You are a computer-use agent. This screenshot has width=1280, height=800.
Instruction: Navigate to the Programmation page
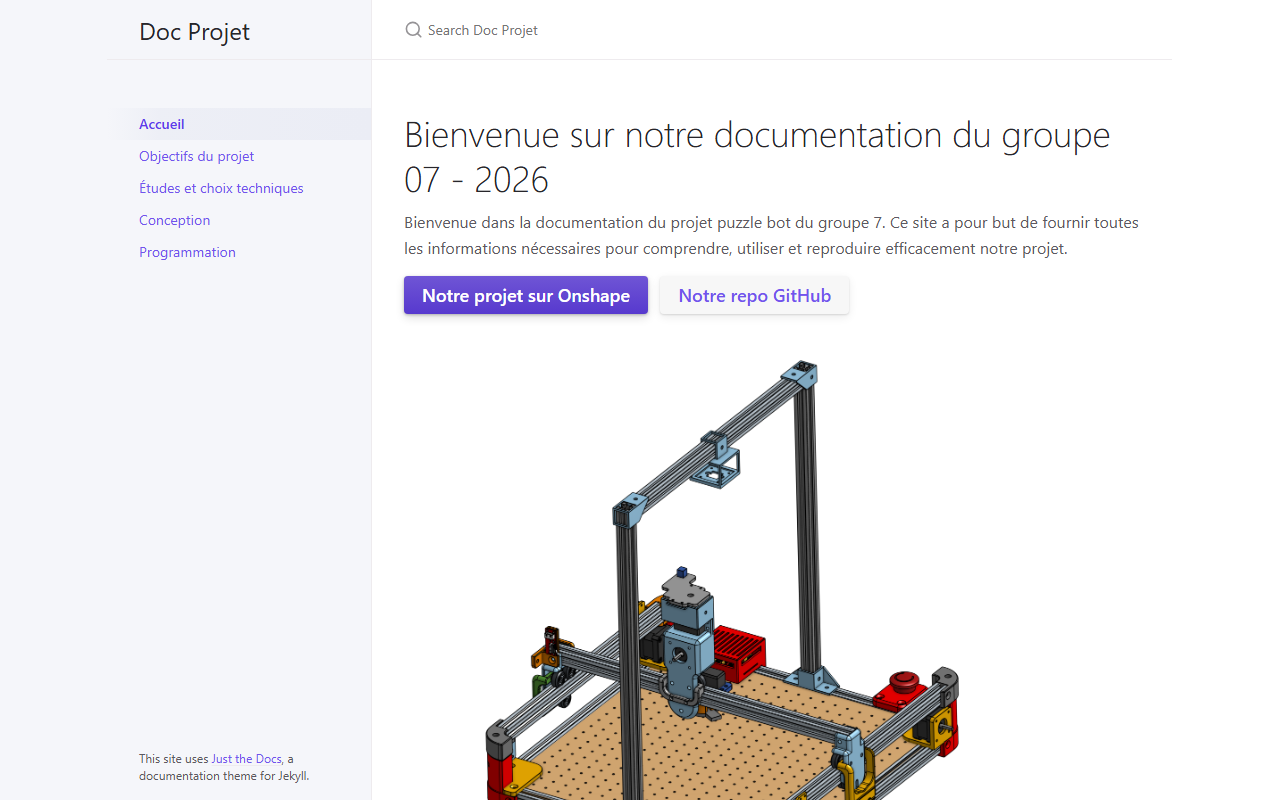point(239,252)
